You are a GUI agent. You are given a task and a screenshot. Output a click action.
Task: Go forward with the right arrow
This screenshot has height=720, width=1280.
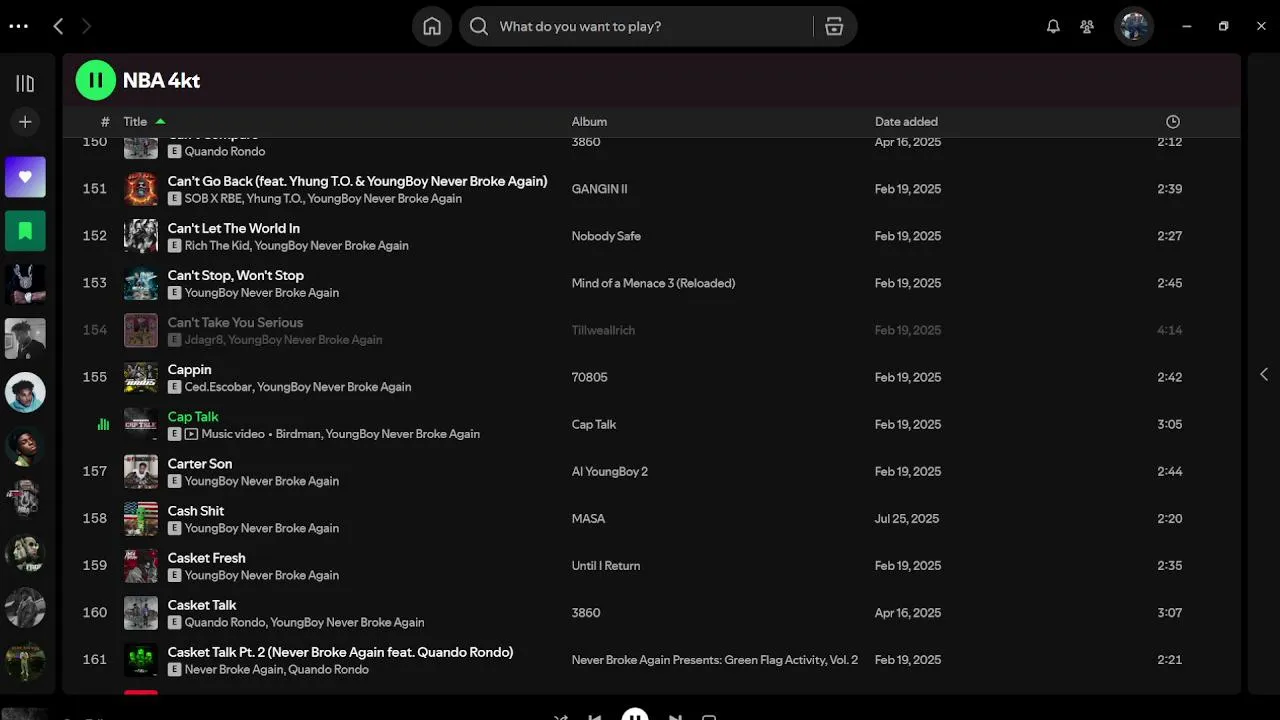coord(86,27)
